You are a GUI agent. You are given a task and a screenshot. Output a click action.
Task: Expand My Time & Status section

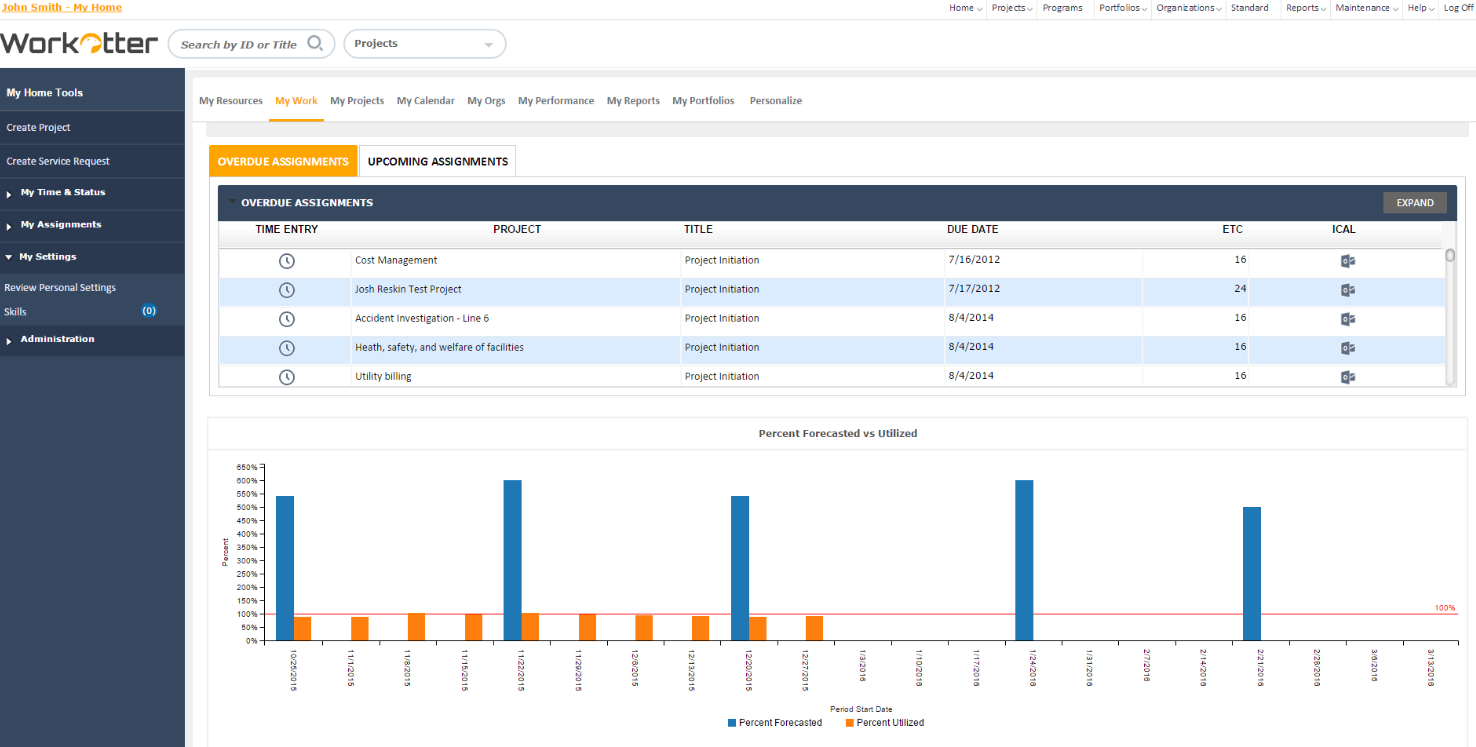click(x=62, y=193)
